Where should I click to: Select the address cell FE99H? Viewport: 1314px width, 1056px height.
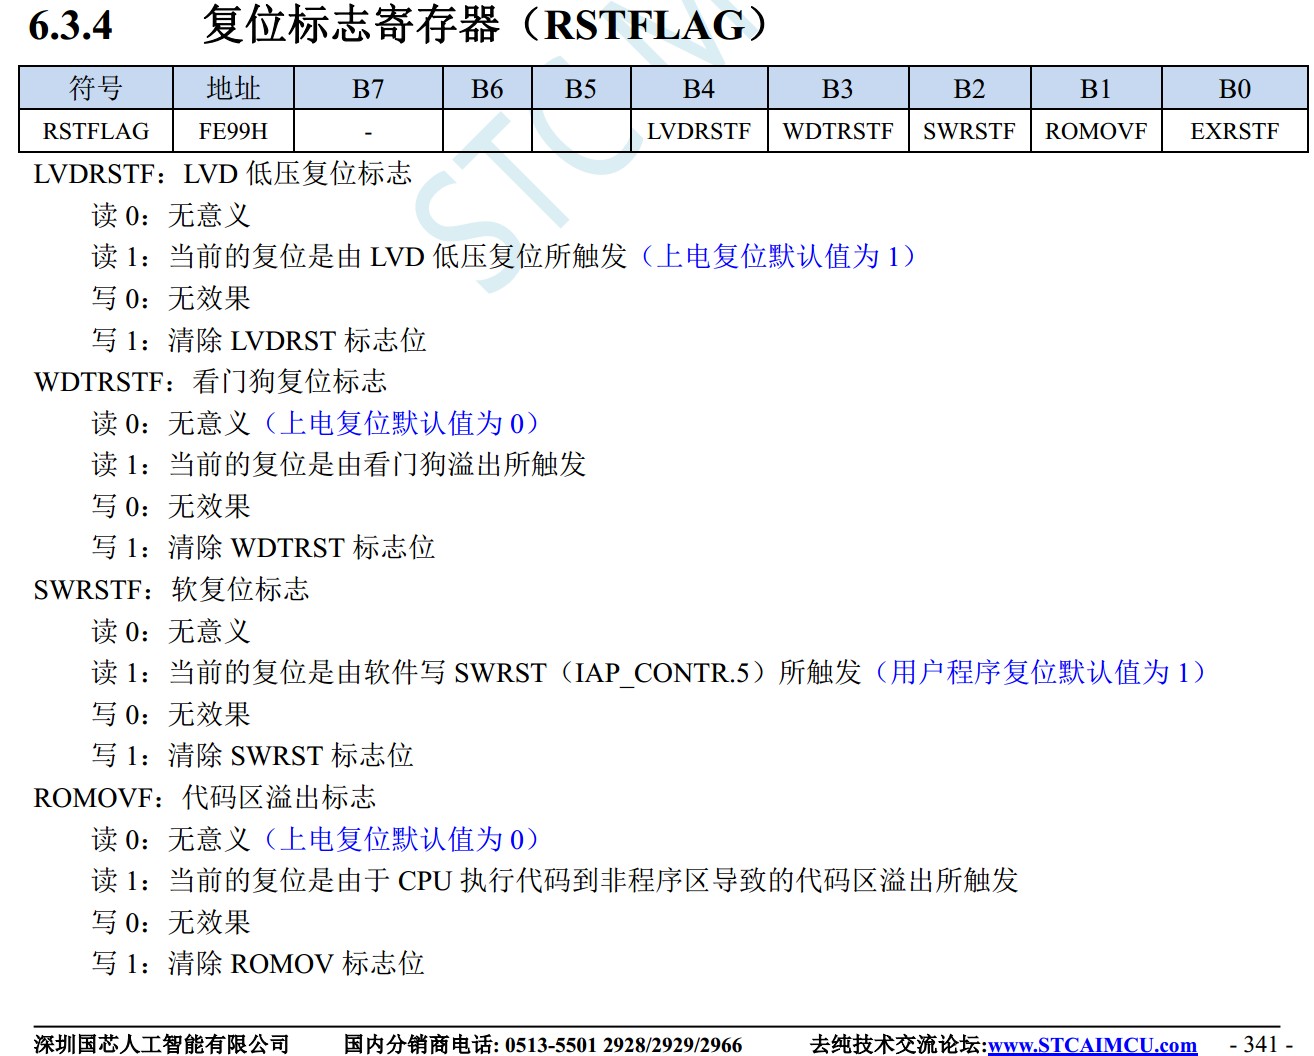pyautogui.click(x=233, y=131)
